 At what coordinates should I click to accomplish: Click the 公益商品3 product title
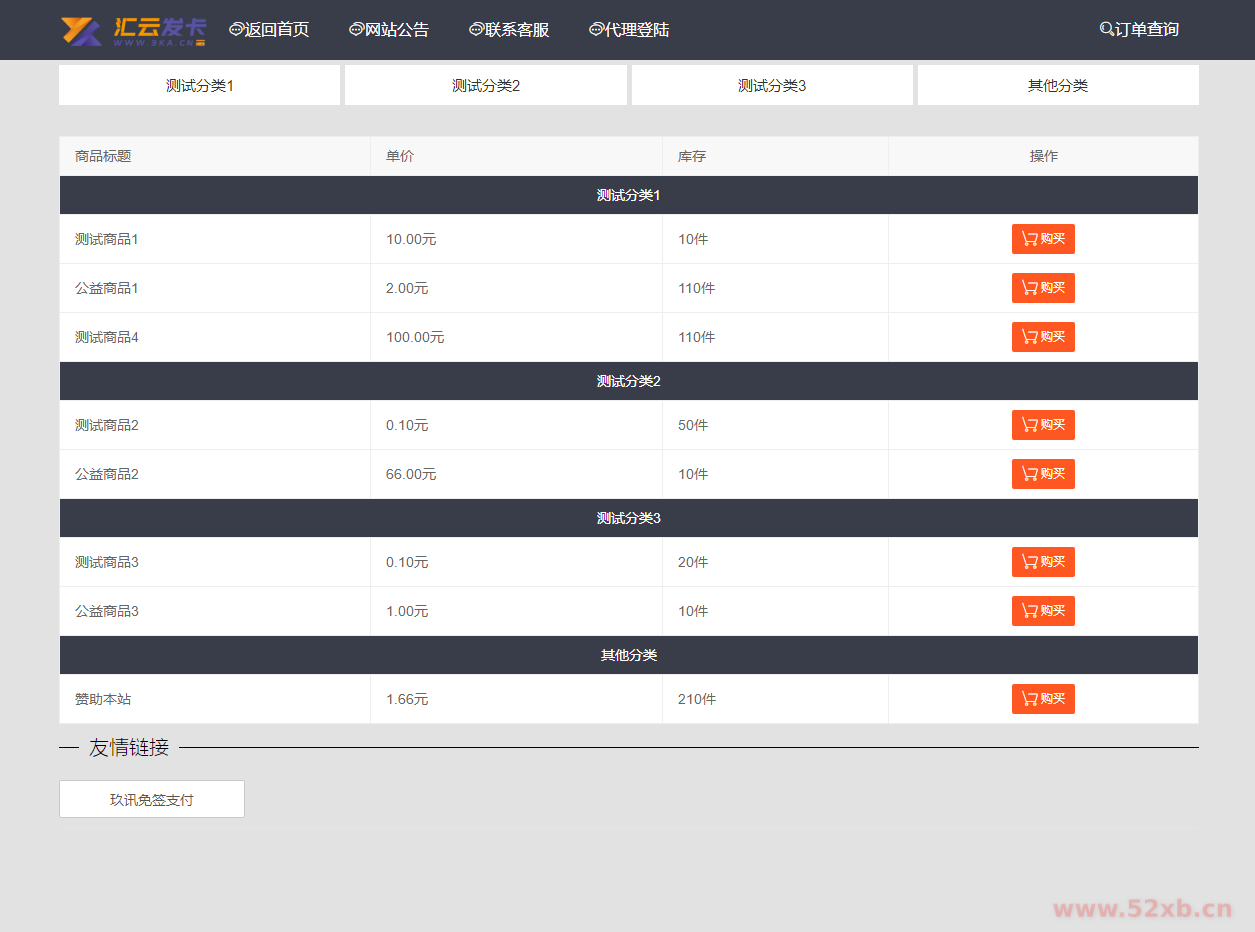tap(107, 611)
